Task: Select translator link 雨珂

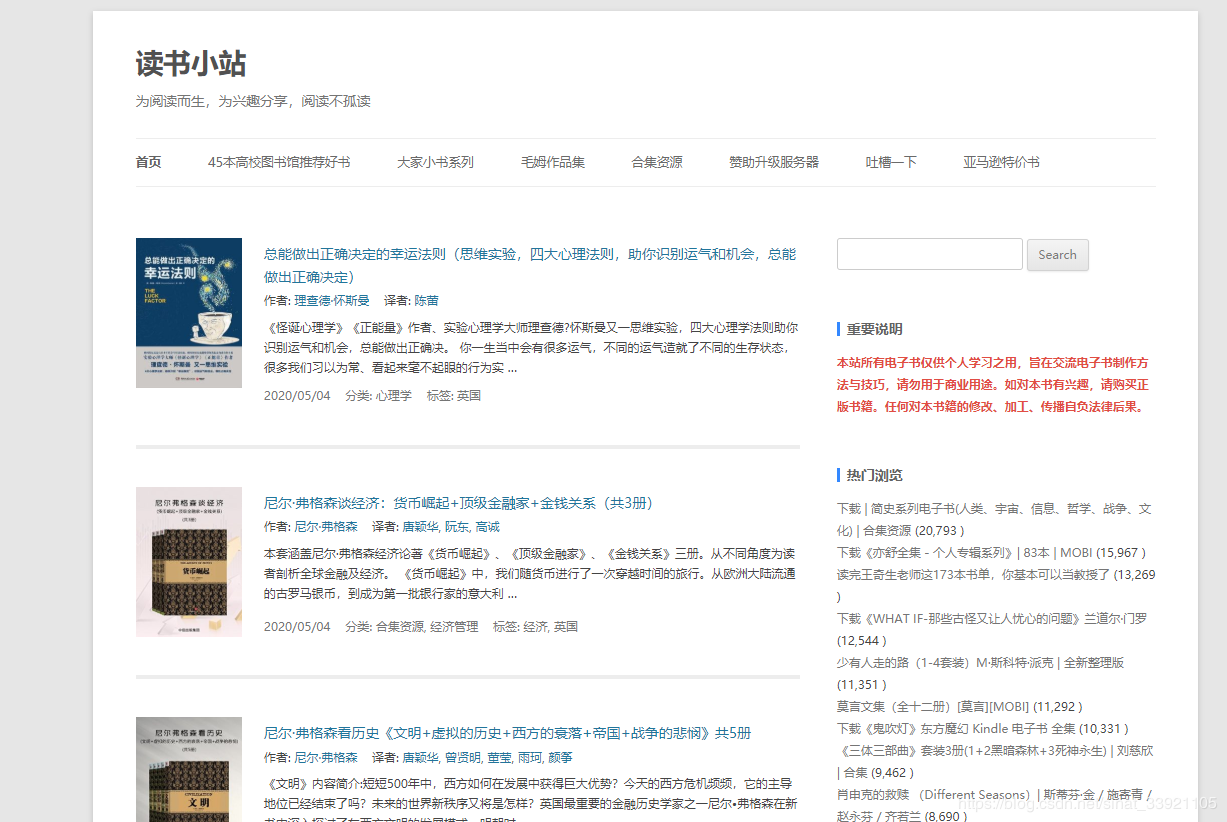Action: point(530,757)
